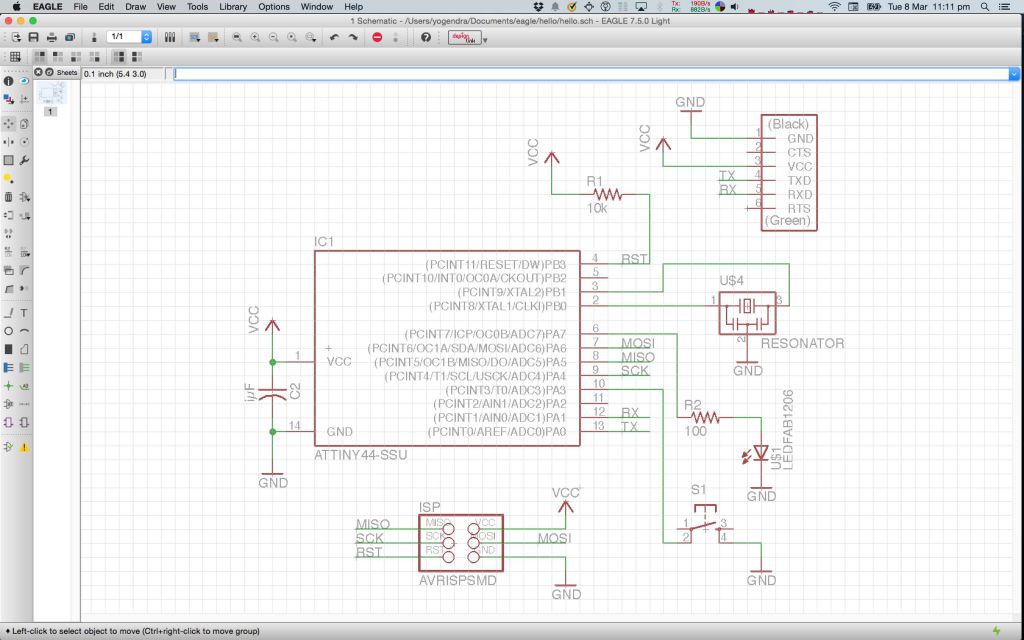Viewport: 1024px width, 640px height.
Task: Click the Zoom Out magnifier icon
Action: [x=274, y=37]
